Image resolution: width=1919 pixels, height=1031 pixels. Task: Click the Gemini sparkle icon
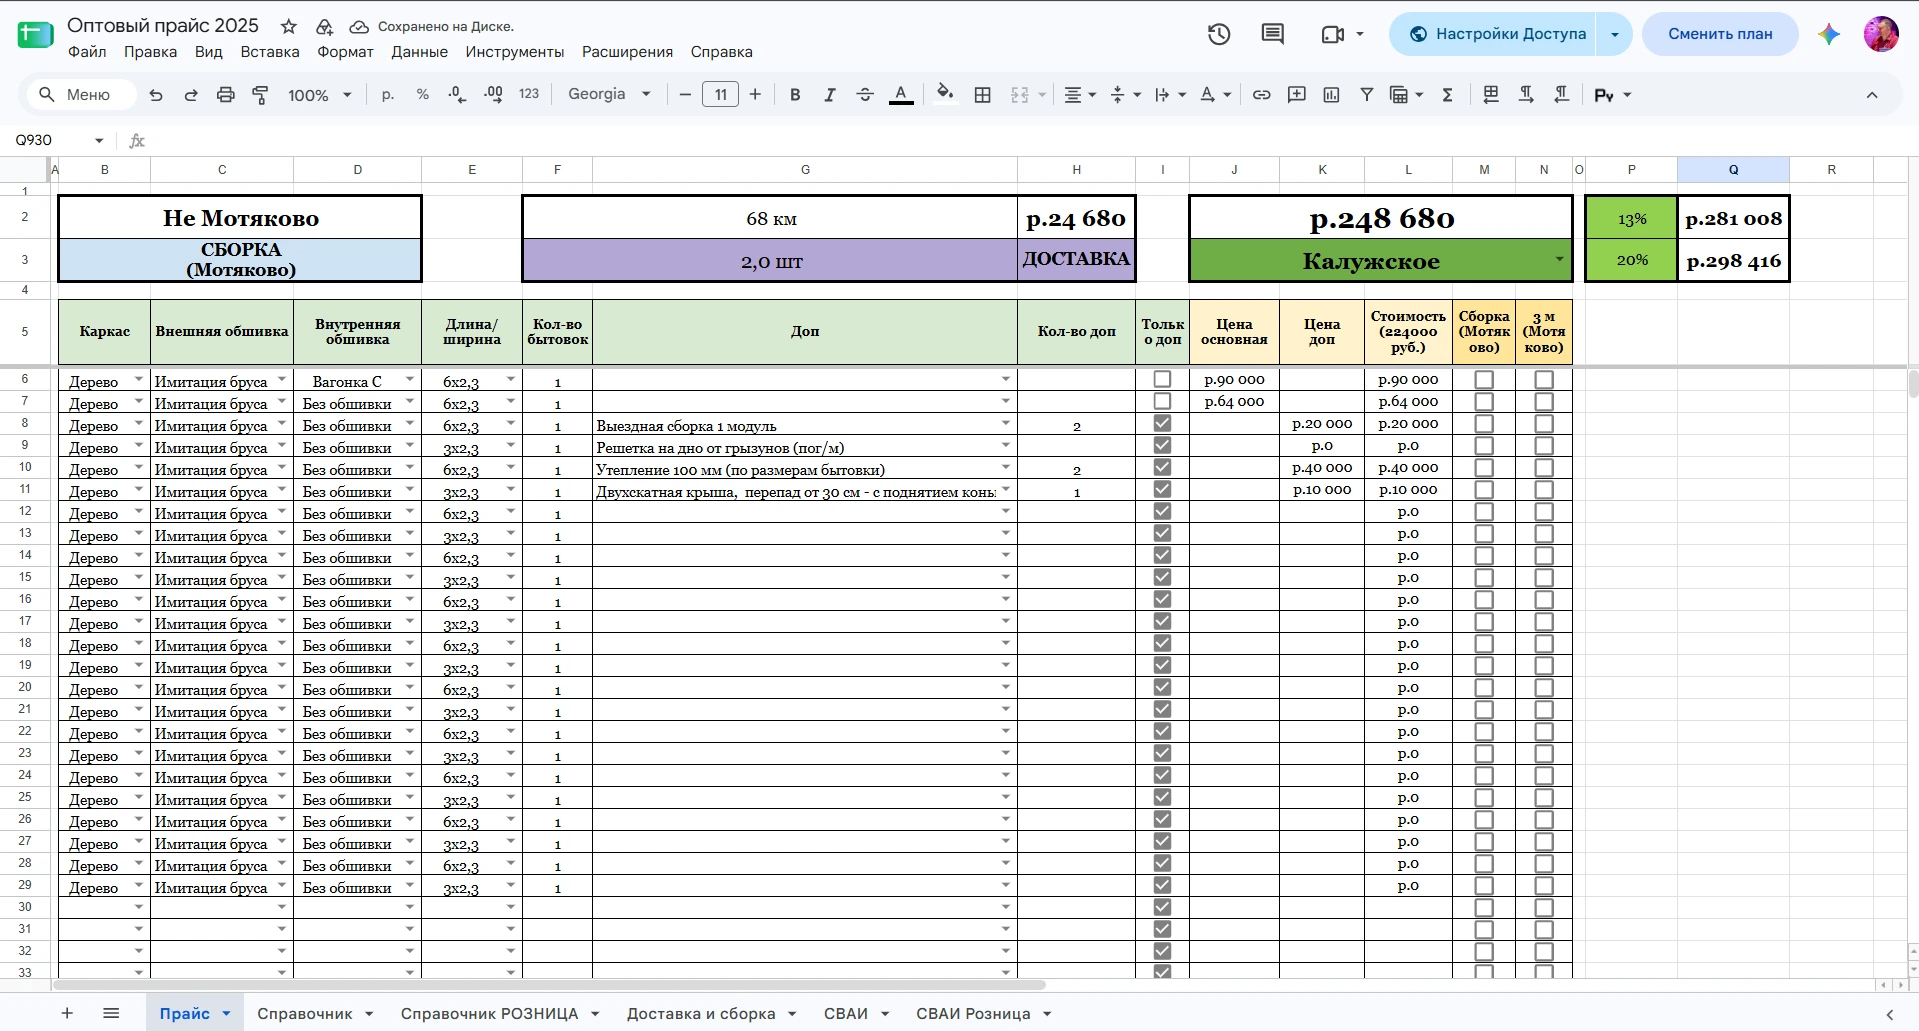(1829, 34)
